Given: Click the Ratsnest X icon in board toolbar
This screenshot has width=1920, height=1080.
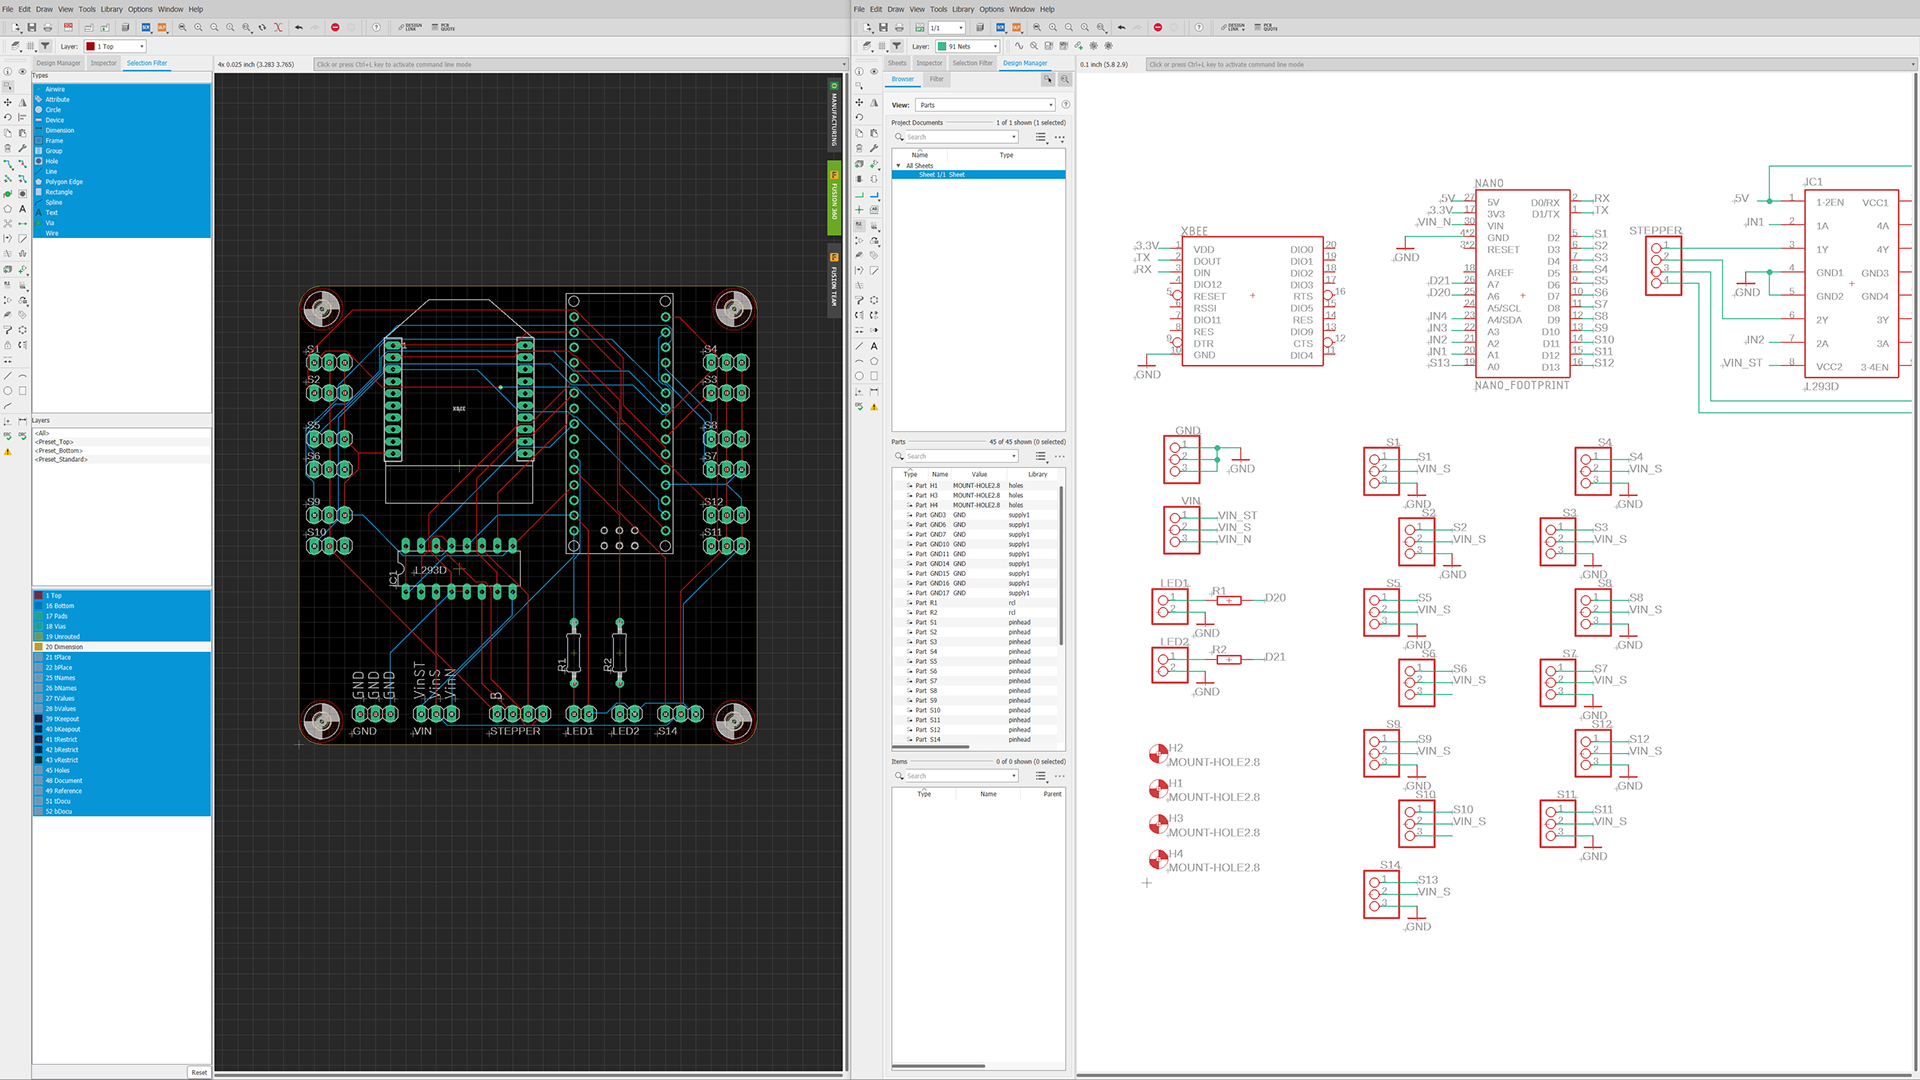Looking at the screenshot, I should point(278,28).
